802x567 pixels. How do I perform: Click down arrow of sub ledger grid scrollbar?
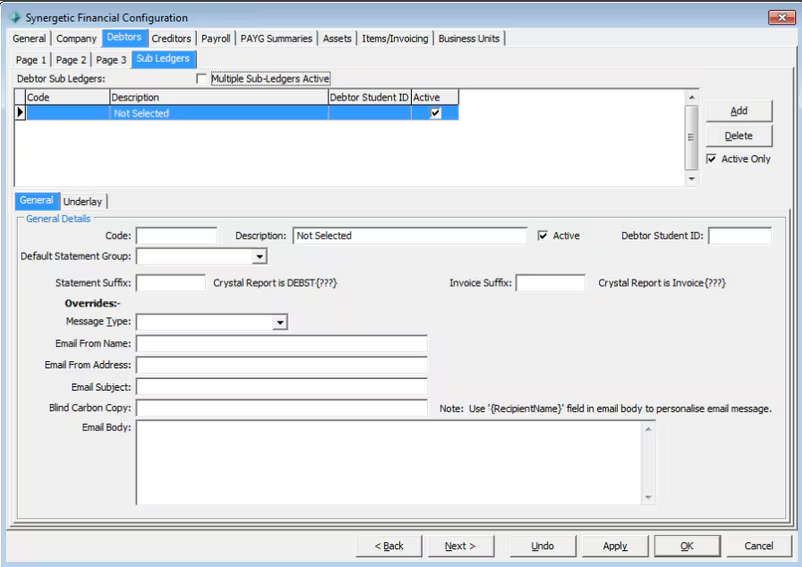pos(692,178)
